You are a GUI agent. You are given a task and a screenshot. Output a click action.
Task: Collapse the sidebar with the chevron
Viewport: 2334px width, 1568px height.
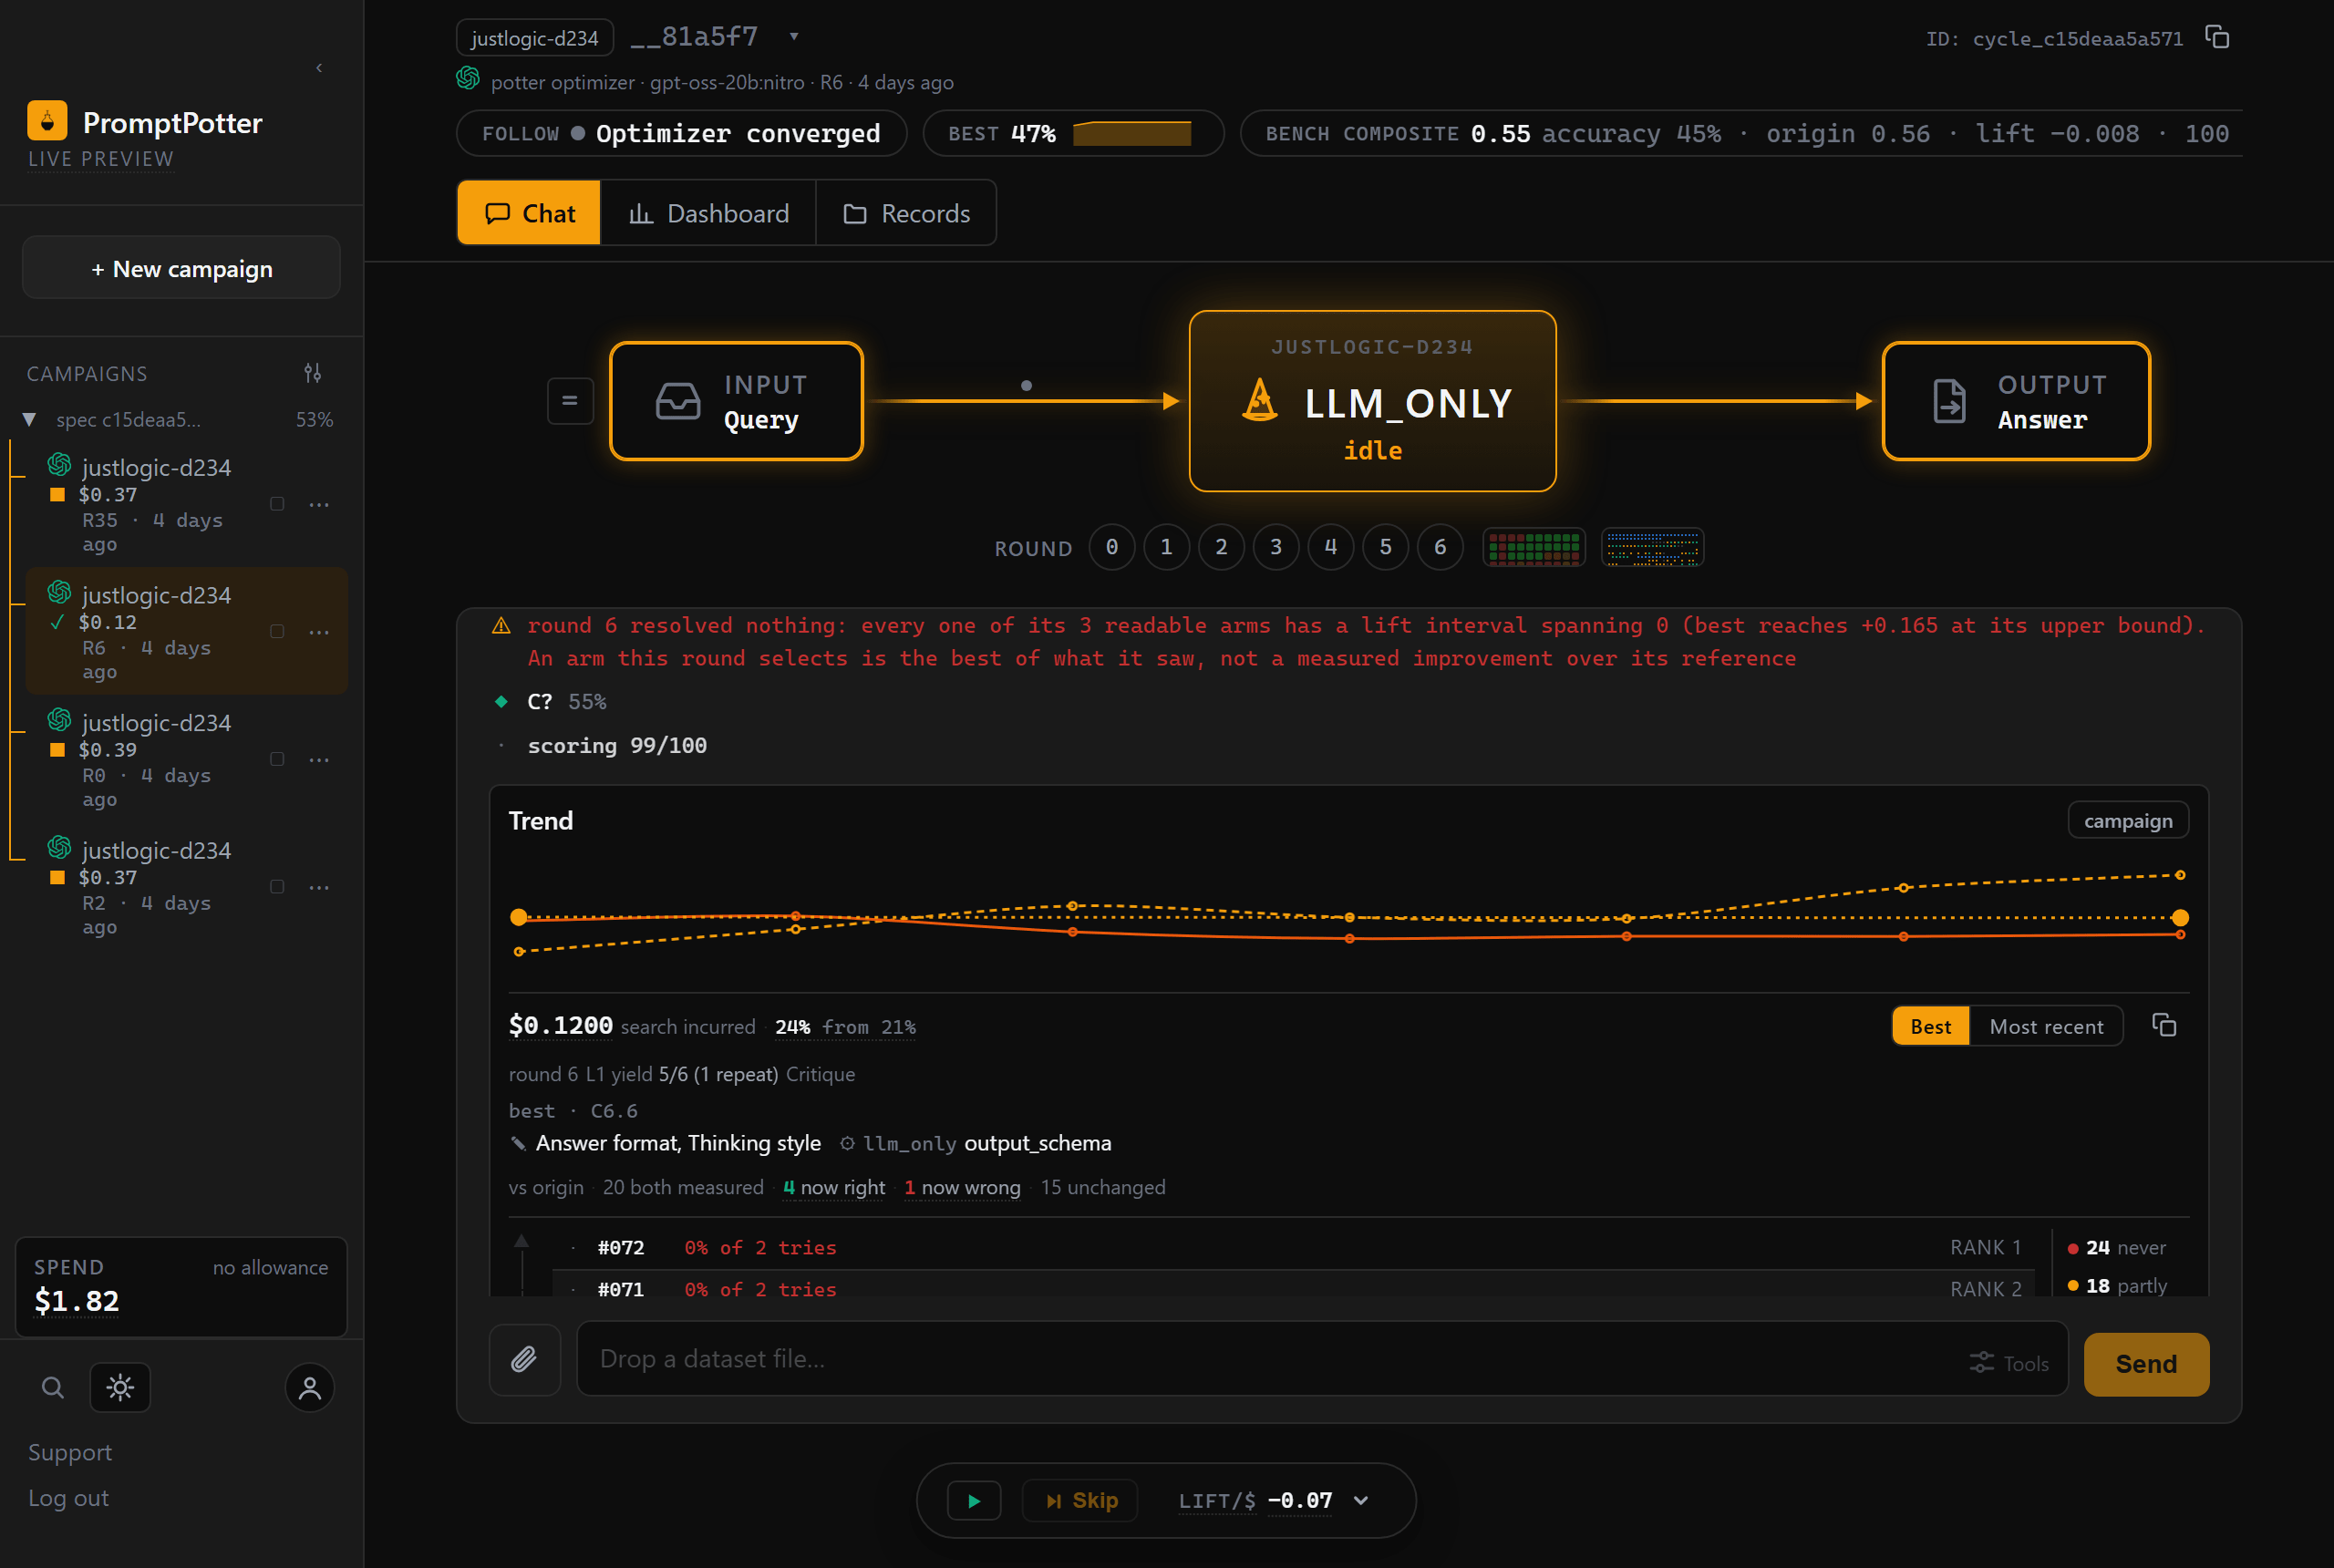[319, 68]
